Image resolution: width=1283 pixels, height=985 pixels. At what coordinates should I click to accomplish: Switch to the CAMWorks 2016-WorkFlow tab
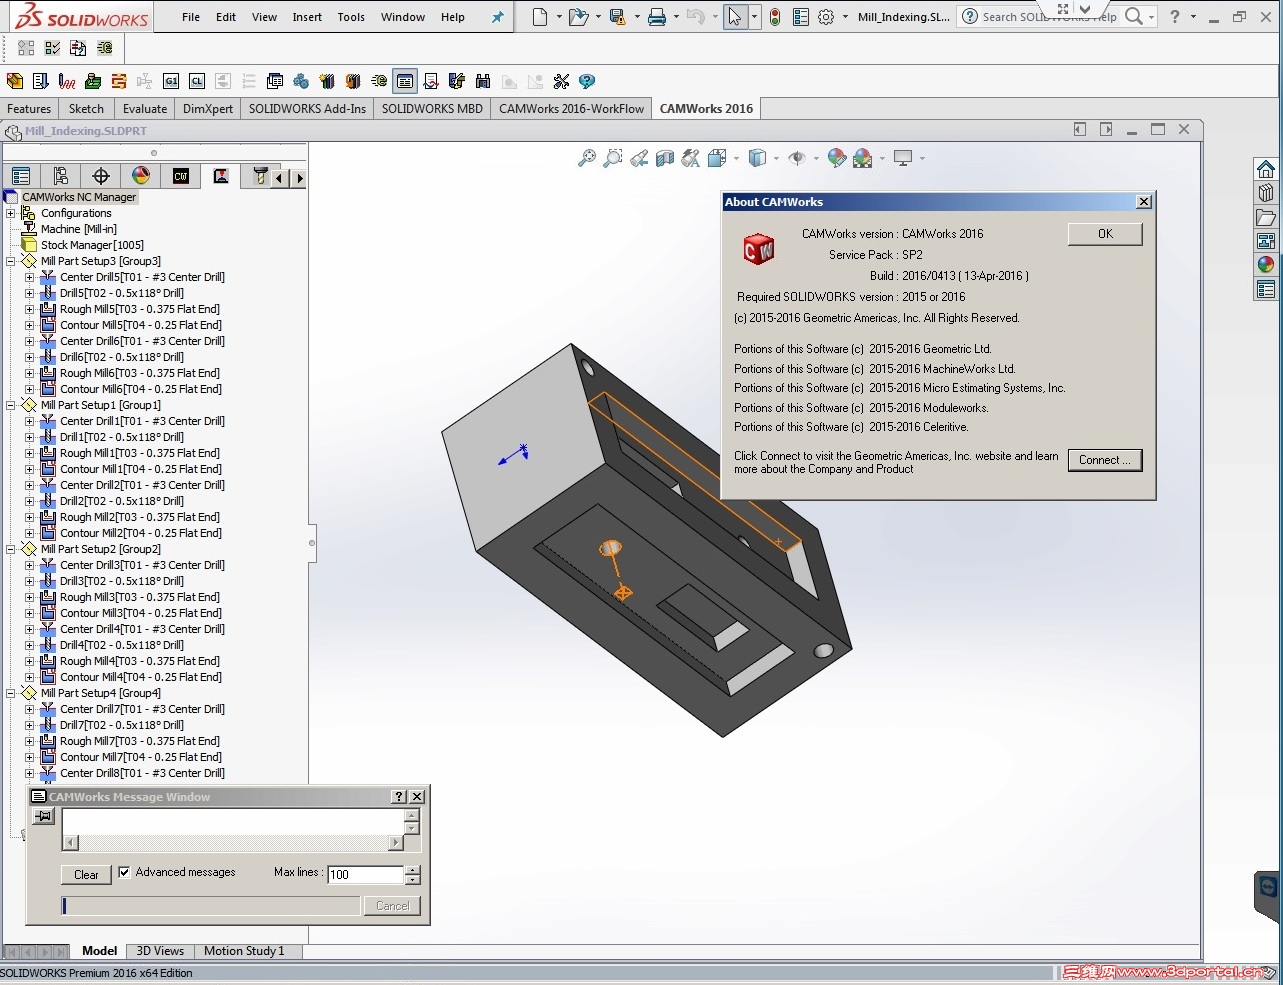(571, 109)
